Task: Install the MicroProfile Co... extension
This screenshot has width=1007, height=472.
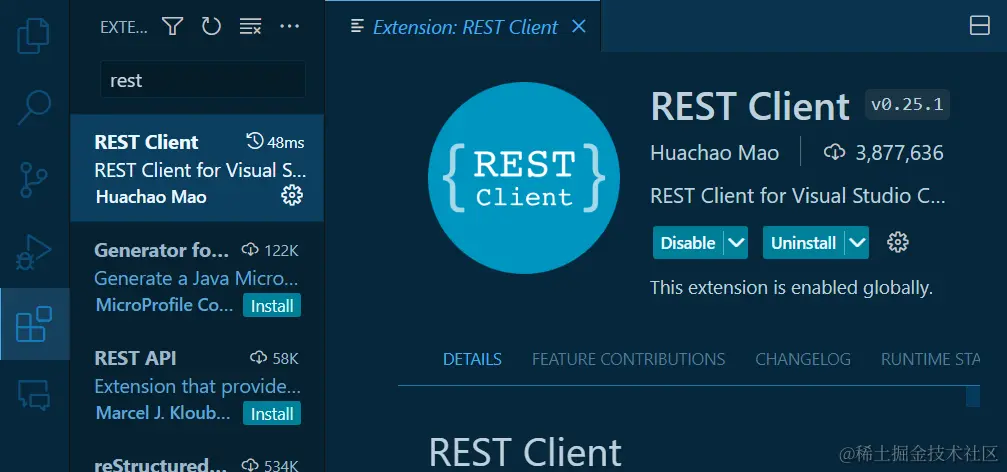Action: [x=272, y=306]
